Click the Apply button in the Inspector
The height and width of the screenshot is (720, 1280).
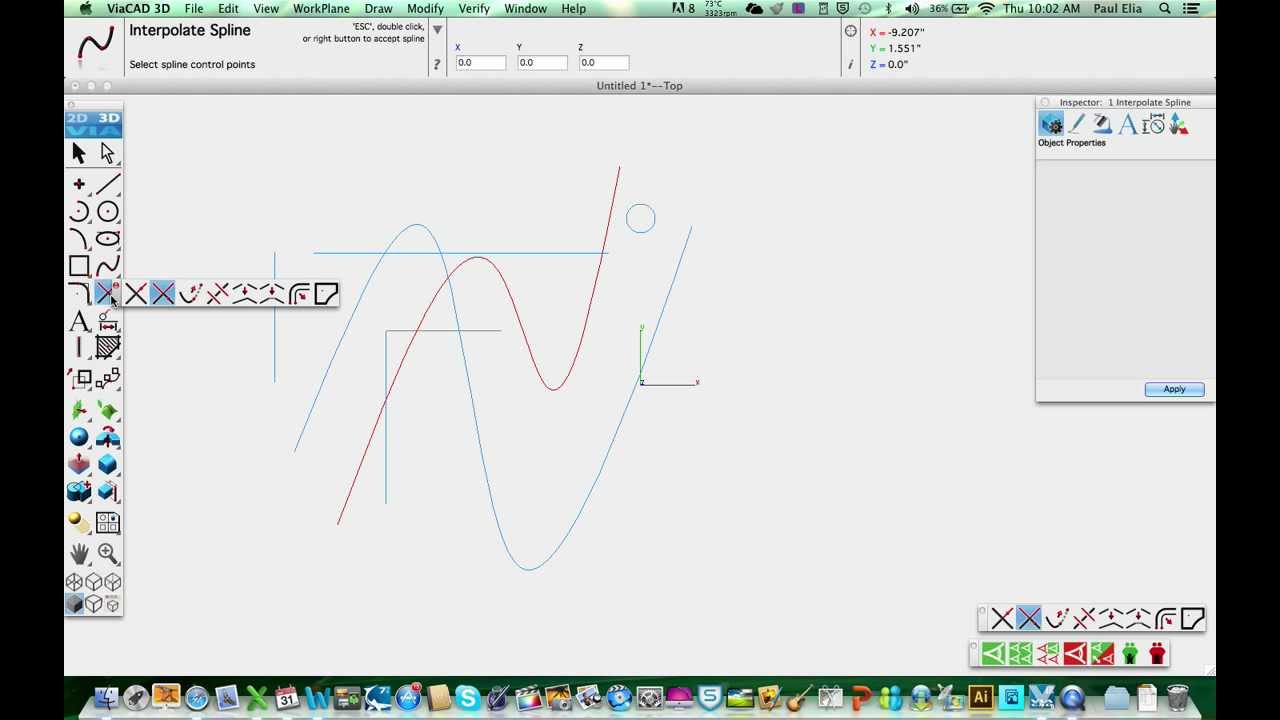click(x=1174, y=389)
